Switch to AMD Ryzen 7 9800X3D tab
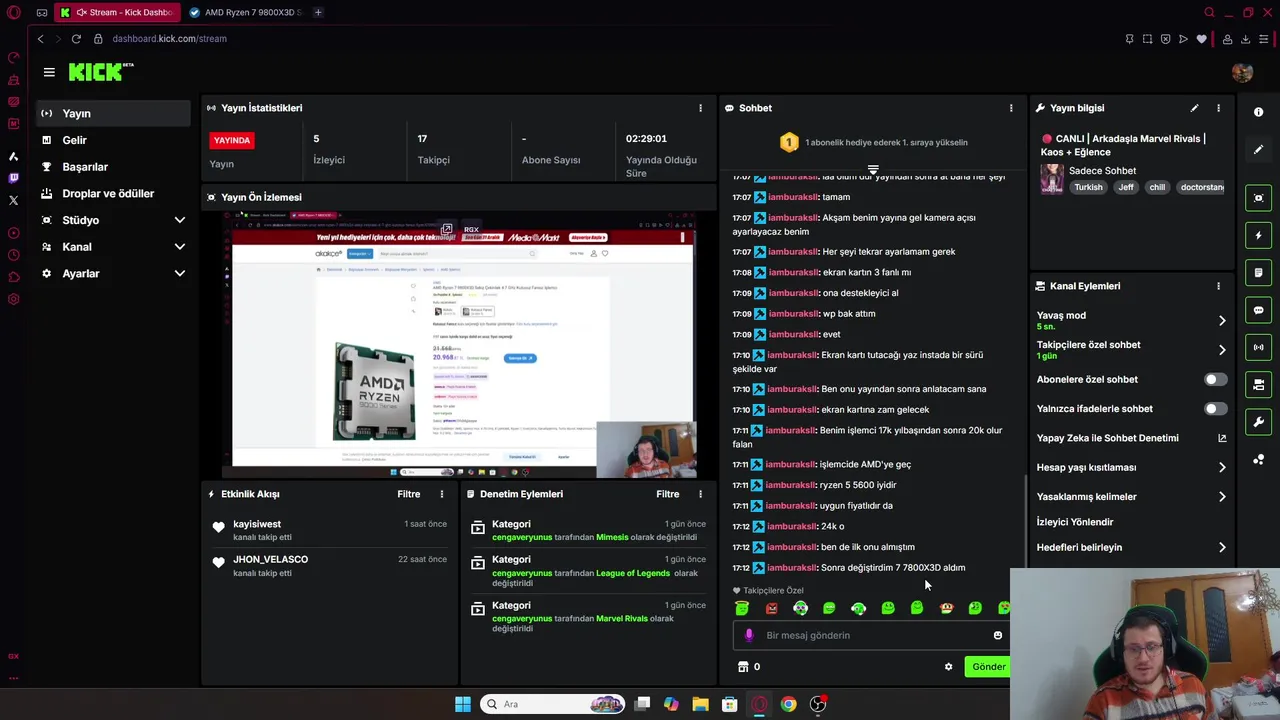 click(x=245, y=12)
